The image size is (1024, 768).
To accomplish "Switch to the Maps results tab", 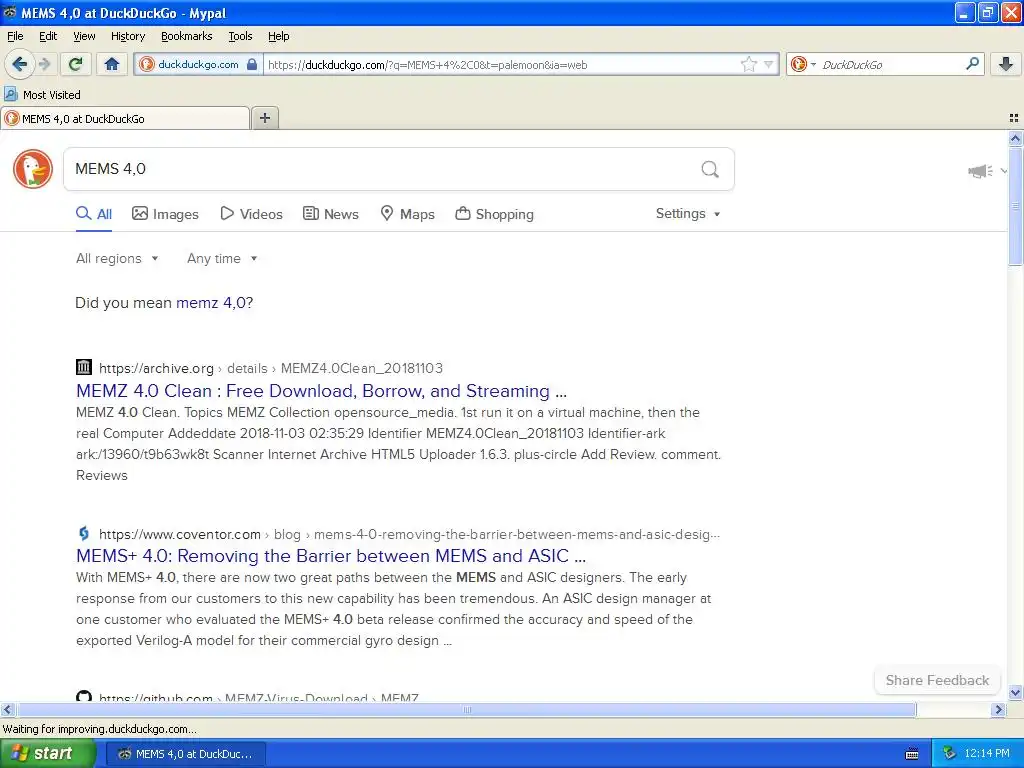I will click(x=408, y=214).
